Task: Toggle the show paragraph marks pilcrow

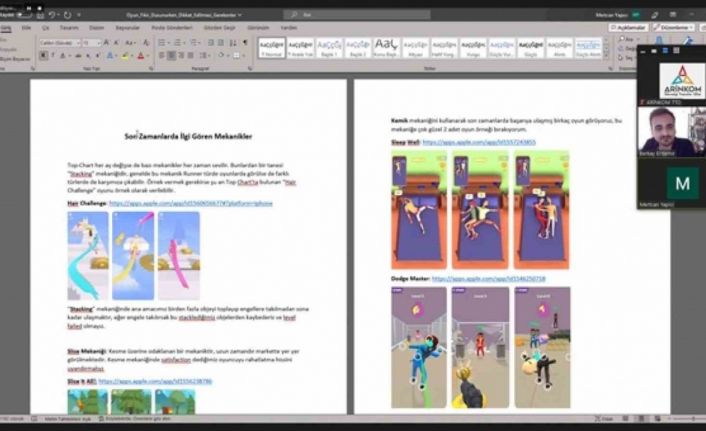Action: point(245,42)
